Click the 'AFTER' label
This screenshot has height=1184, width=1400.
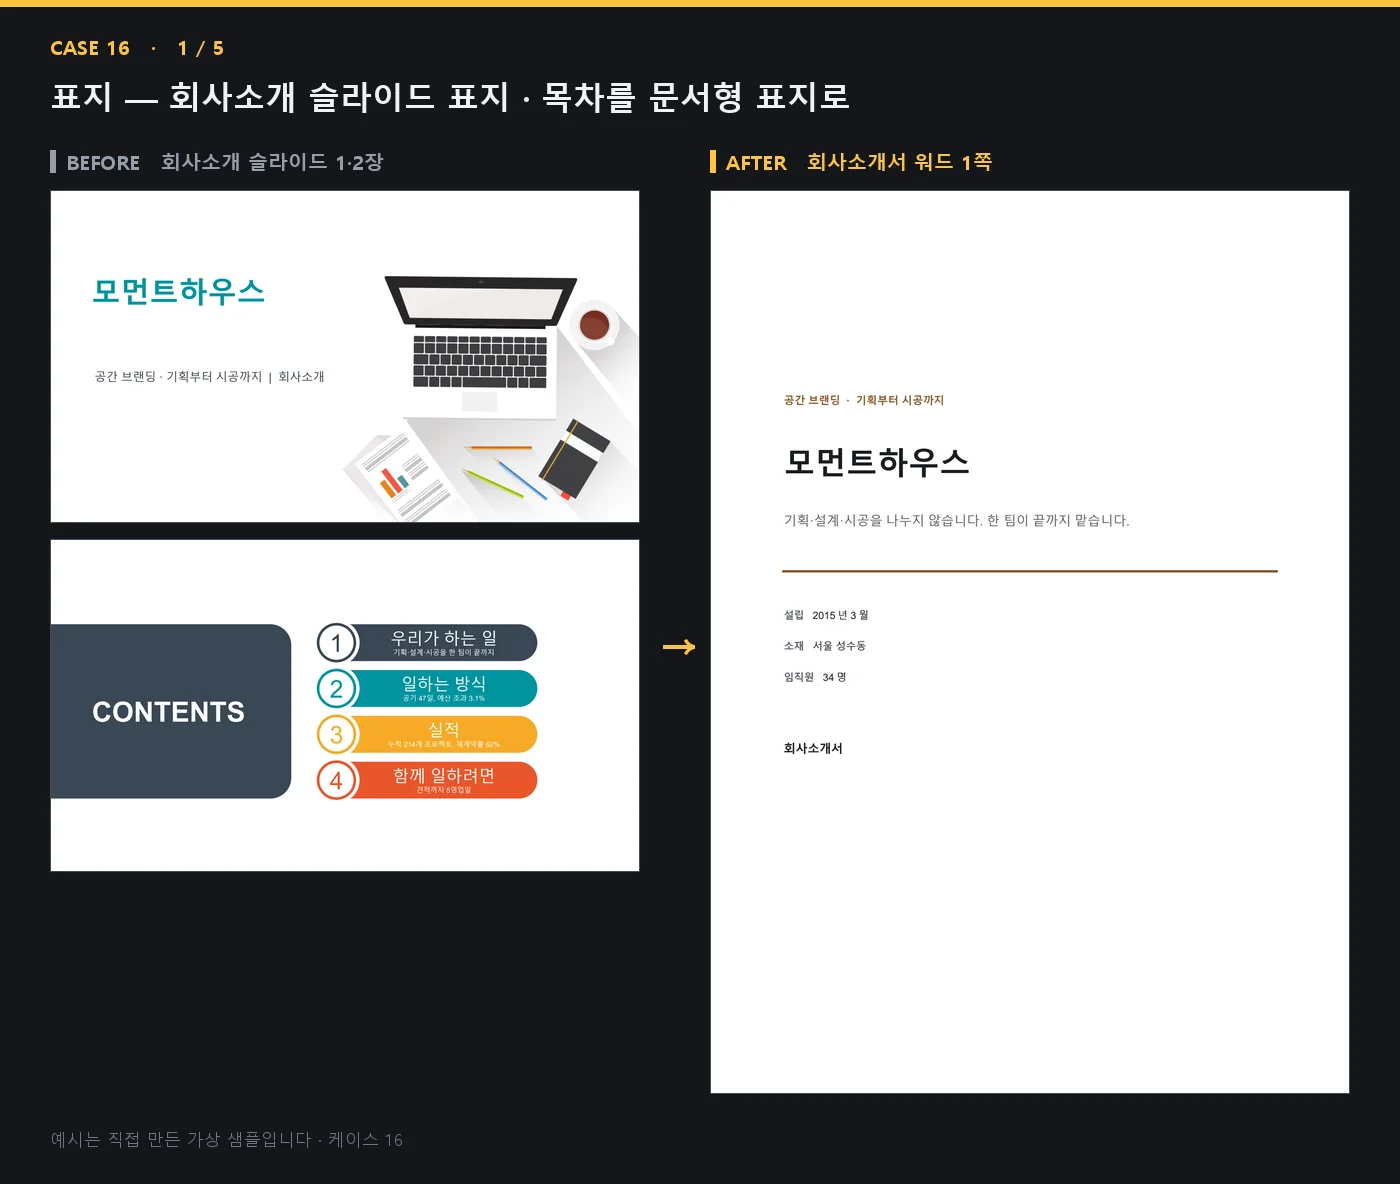coord(756,162)
